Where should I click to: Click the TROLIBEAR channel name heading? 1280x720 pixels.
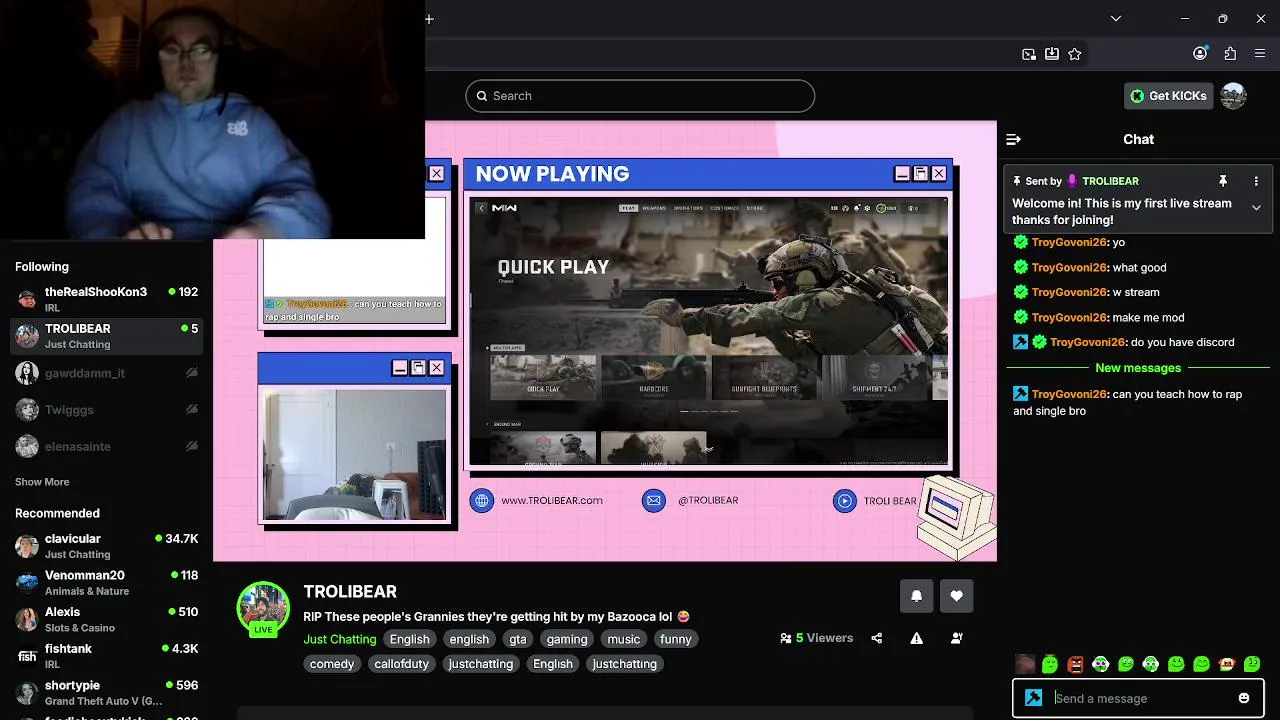pos(350,592)
